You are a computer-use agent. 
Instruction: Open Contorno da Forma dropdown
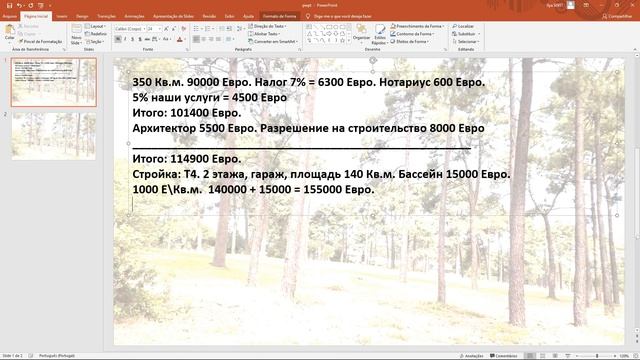click(x=412, y=34)
